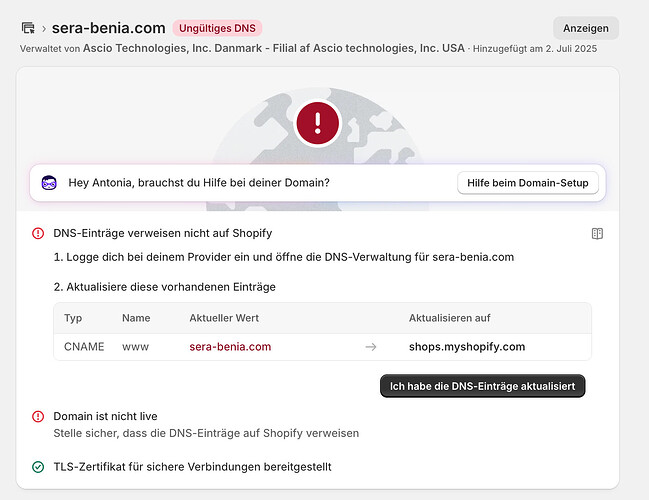
Task: Open the documentation book icon
Action: (597, 234)
